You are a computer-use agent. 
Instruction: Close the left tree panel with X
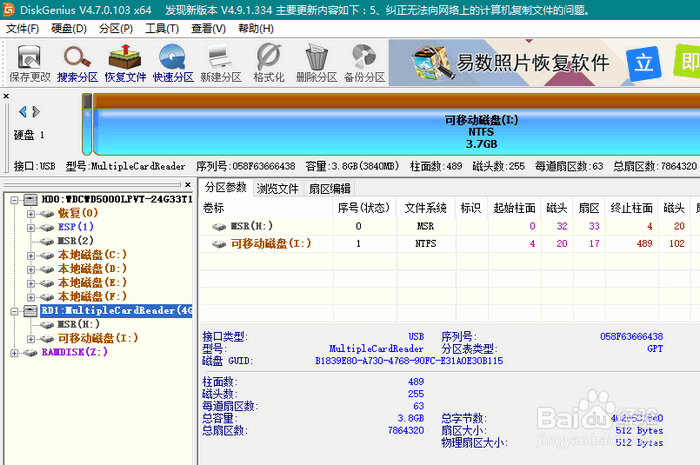pos(188,184)
